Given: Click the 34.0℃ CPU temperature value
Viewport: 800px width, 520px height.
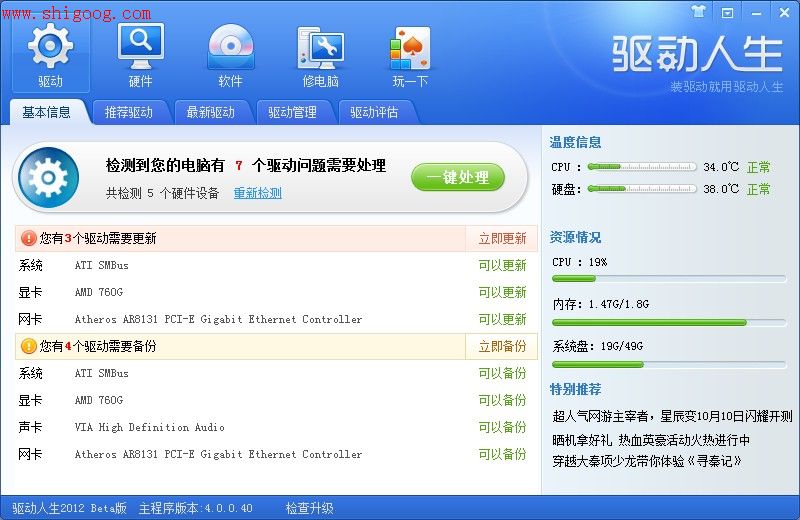Looking at the screenshot, I should click(721, 167).
